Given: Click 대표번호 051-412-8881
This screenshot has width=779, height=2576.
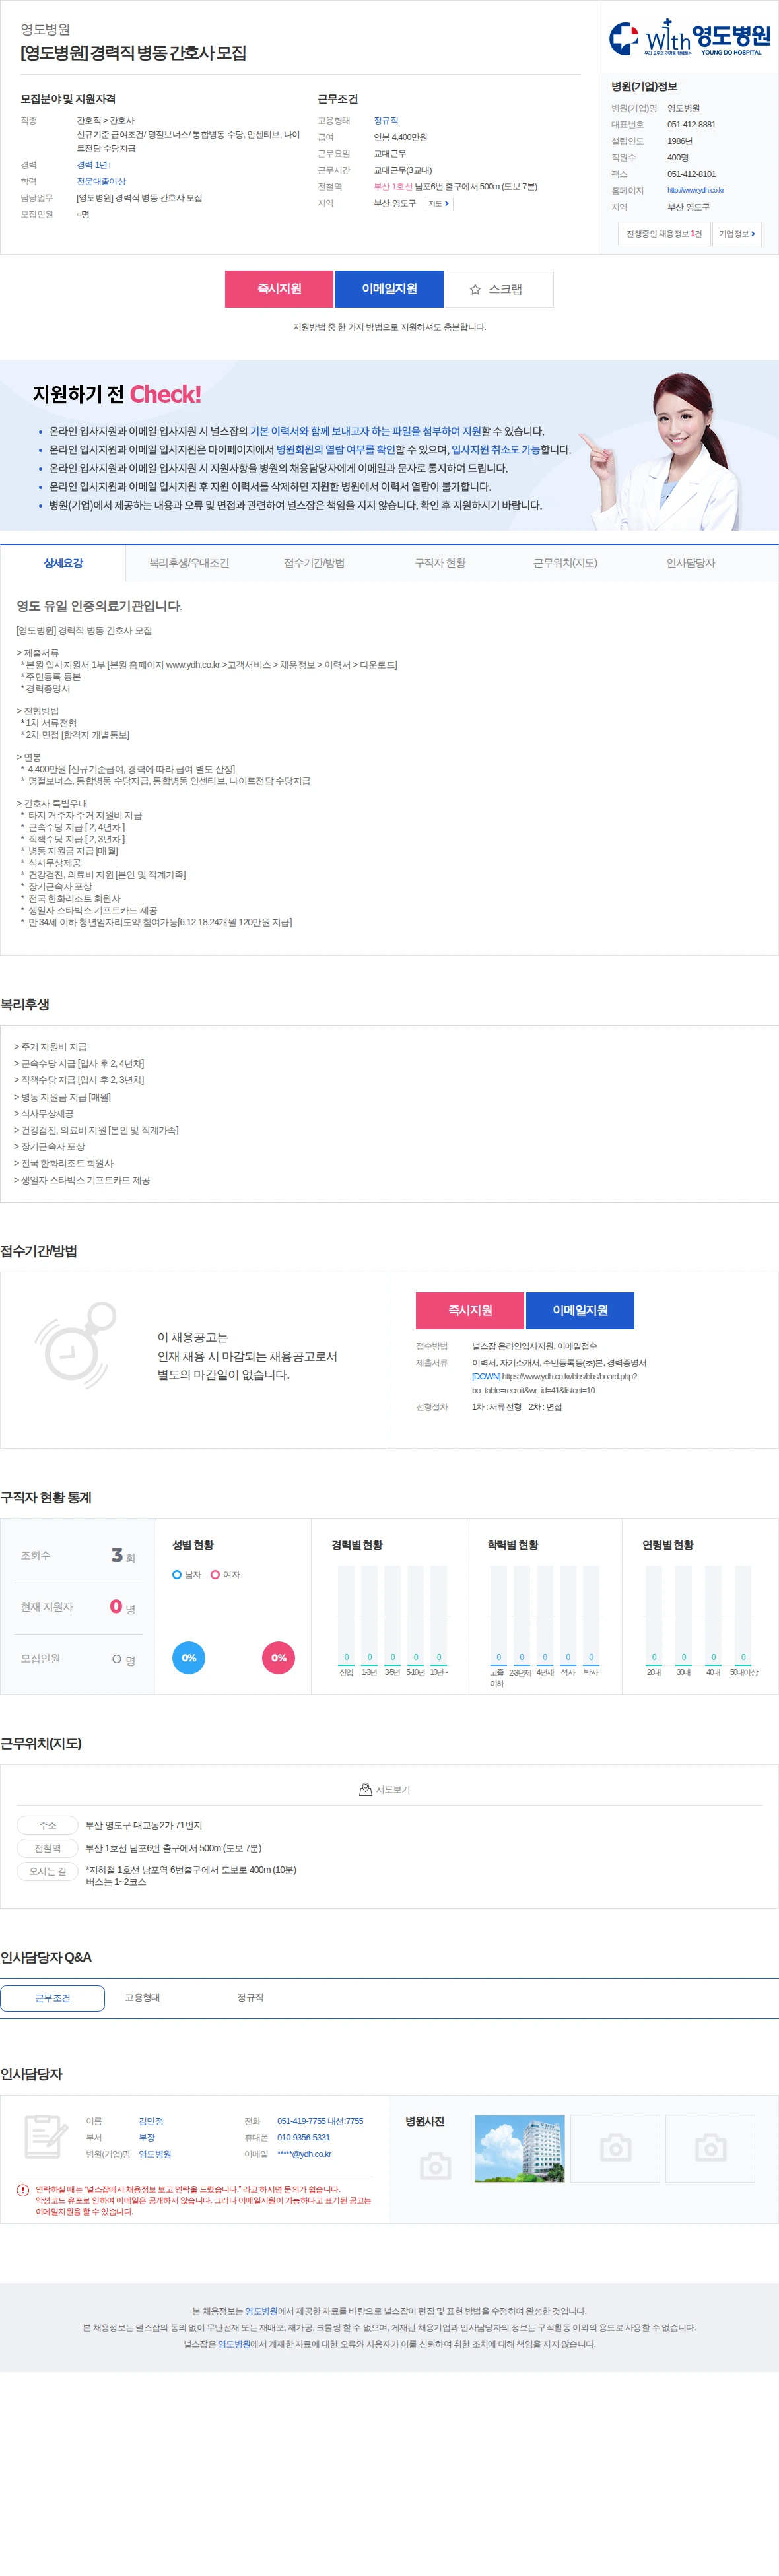Looking at the screenshot, I should (x=691, y=125).
